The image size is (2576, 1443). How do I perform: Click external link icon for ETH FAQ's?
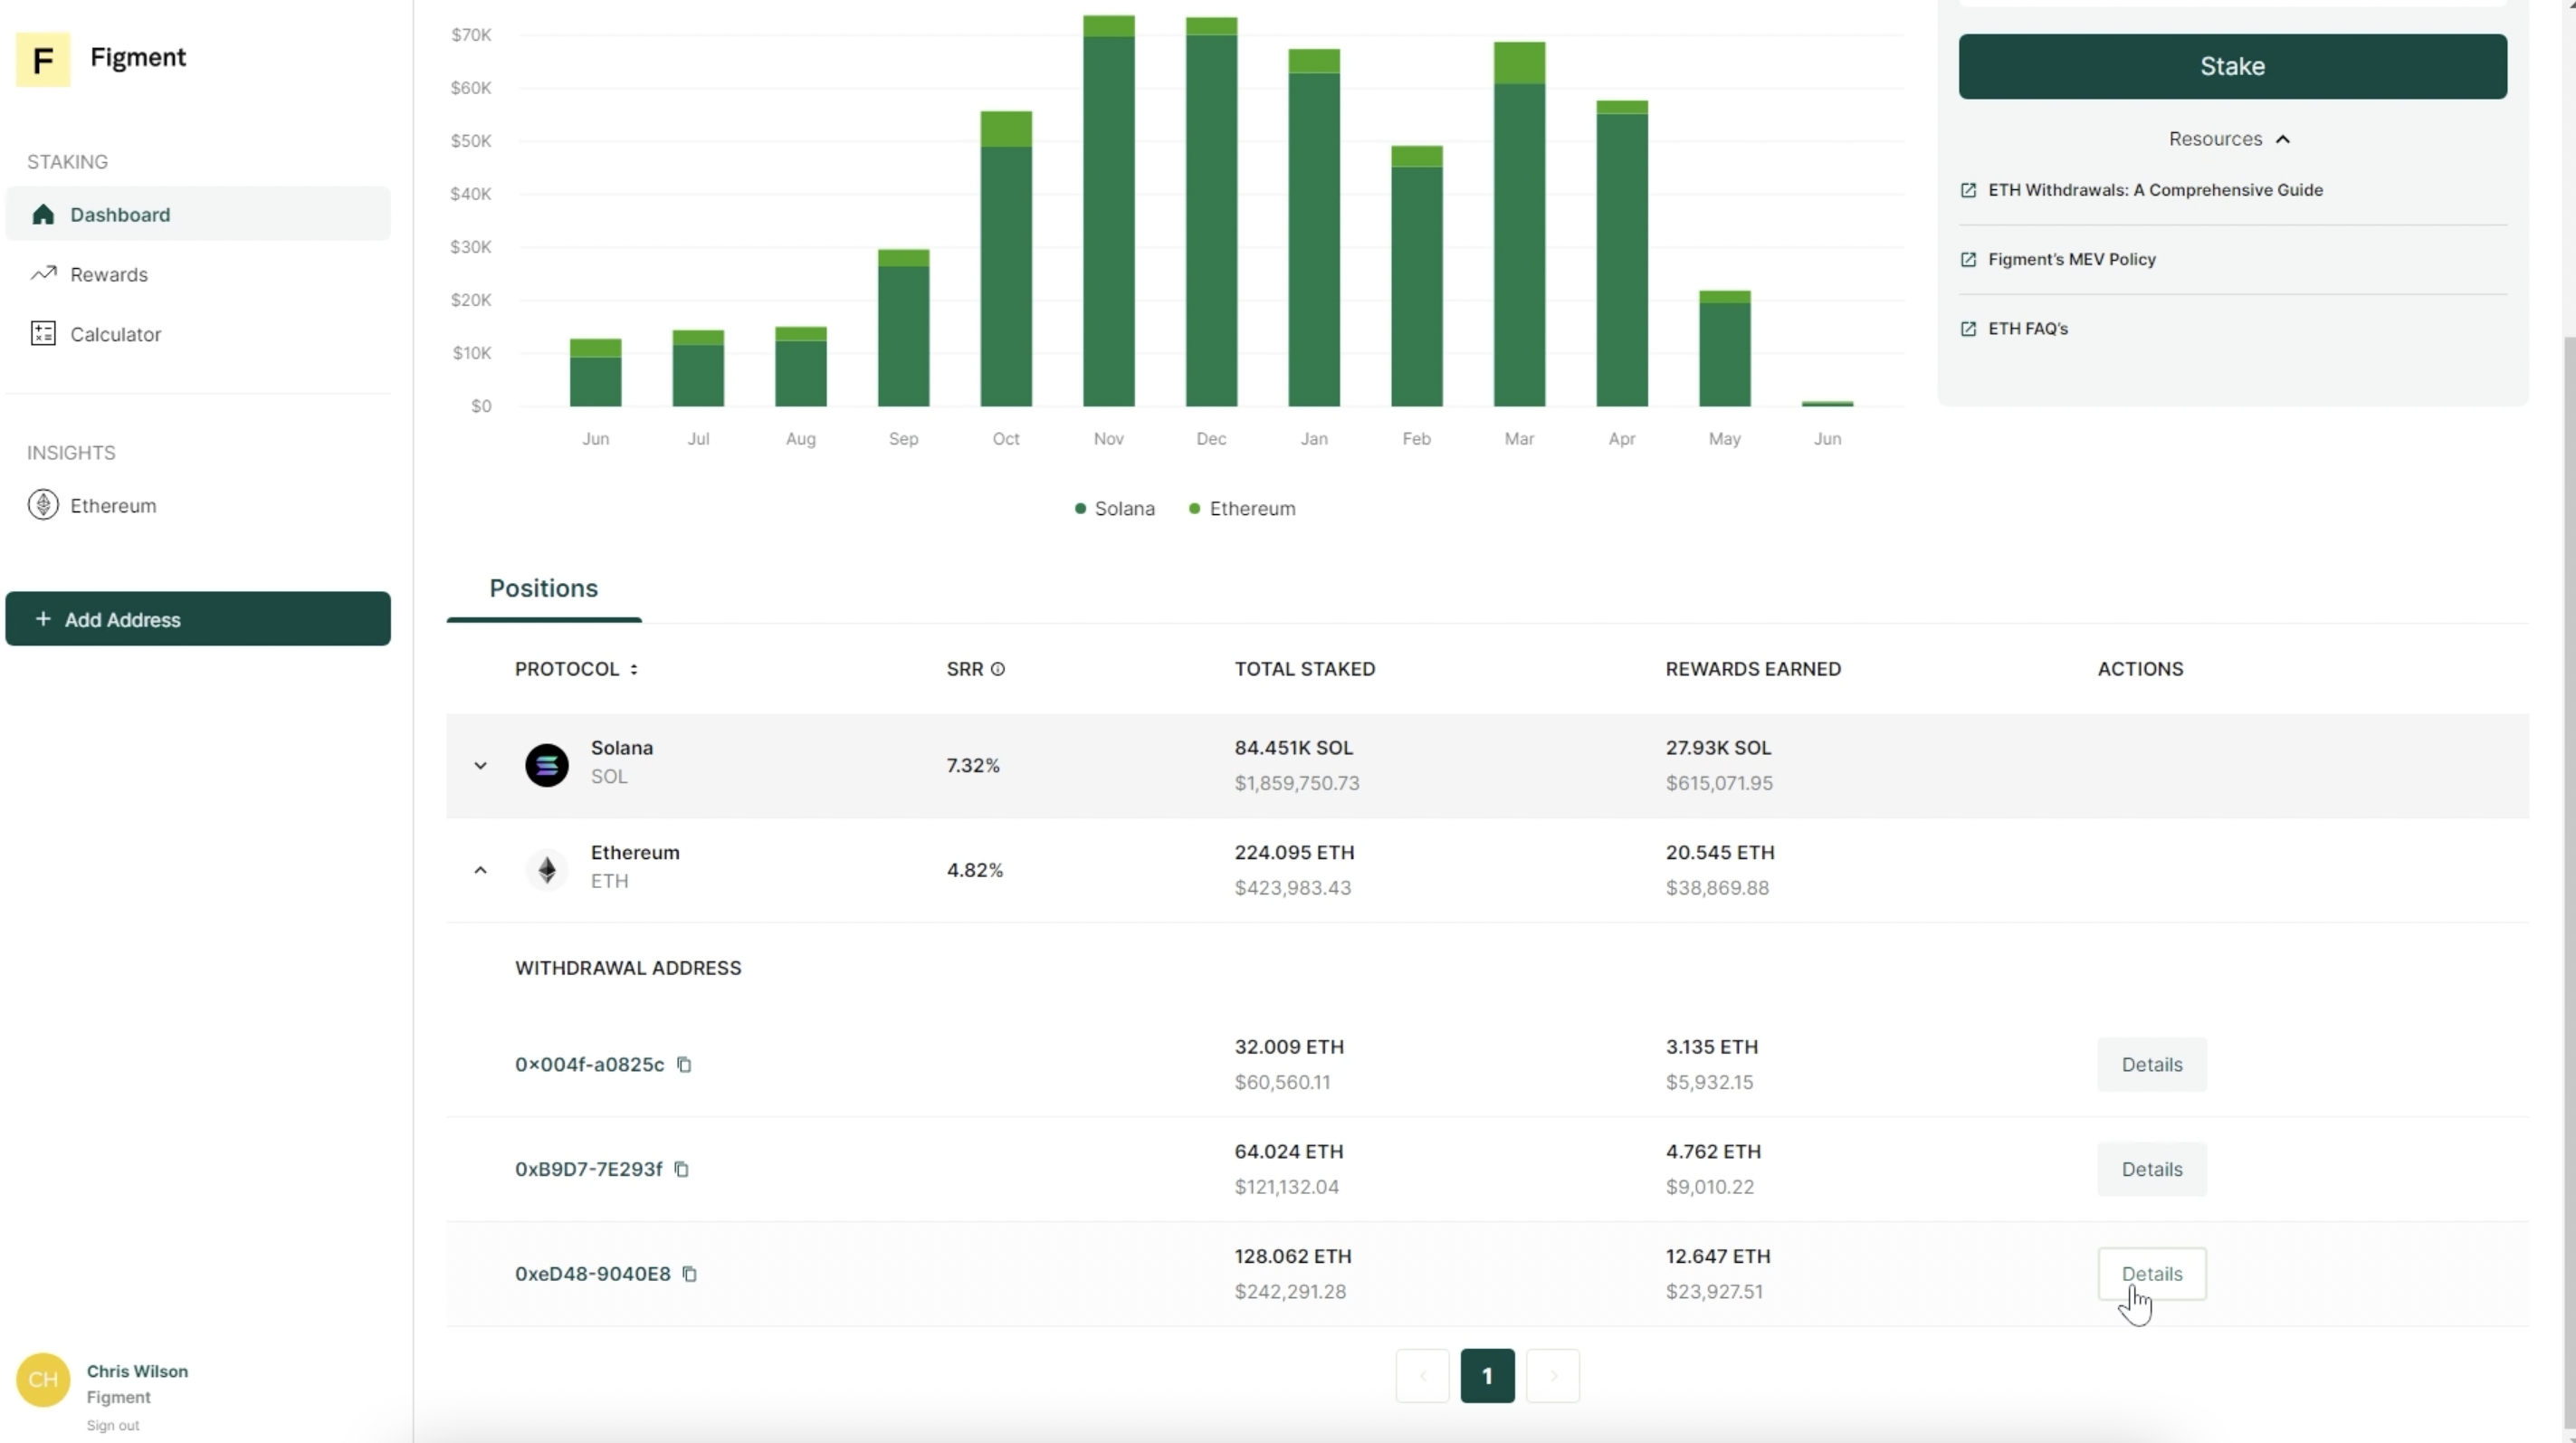pyautogui.click(x=1968, y=328)
